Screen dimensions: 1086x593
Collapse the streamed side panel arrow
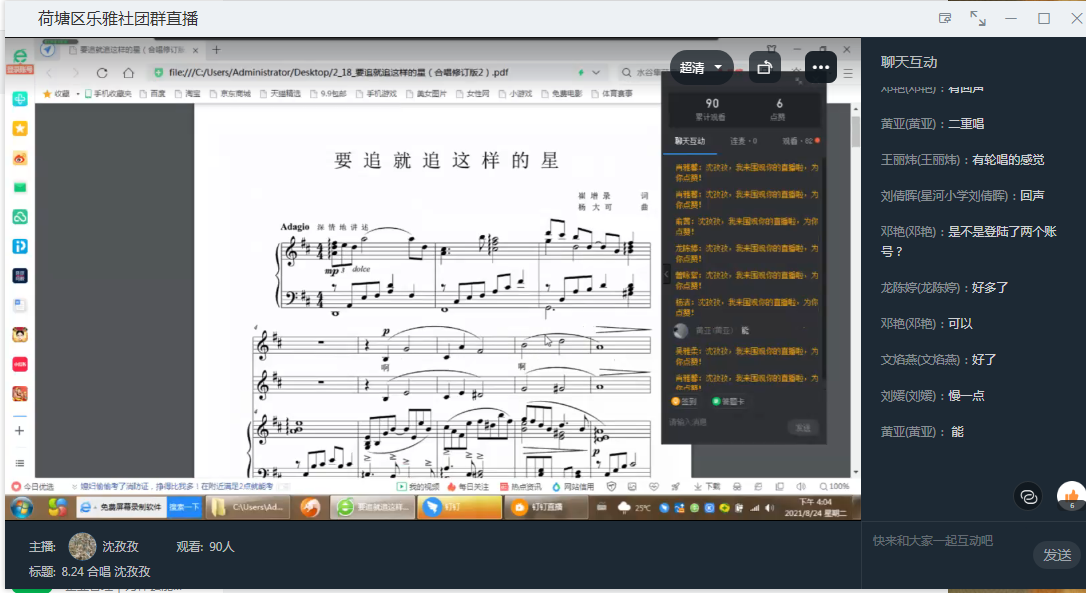(x=667, y=272)
